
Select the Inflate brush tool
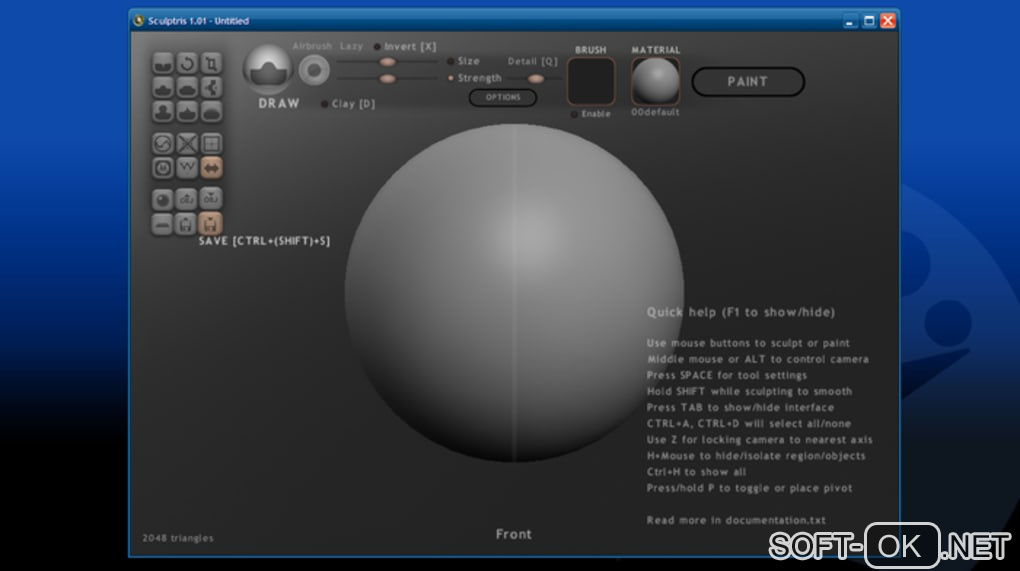(163, 112)
